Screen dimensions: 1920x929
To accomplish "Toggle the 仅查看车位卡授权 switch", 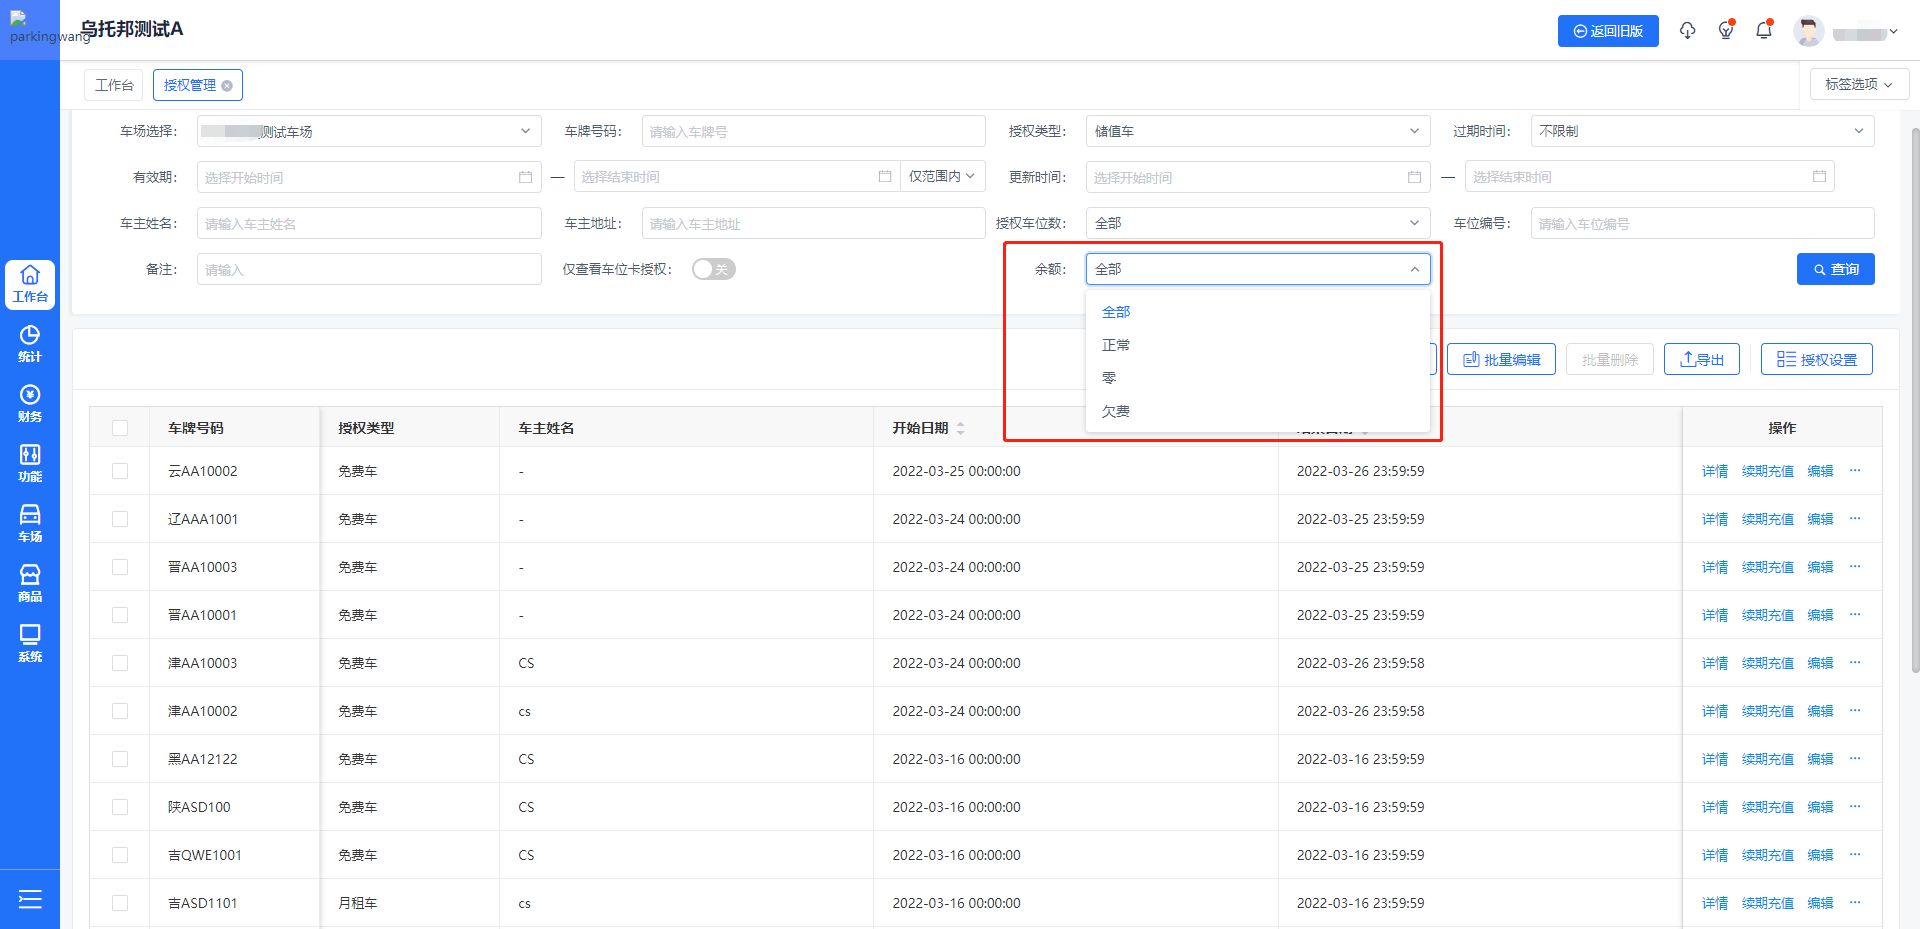I will pos(713,269).
